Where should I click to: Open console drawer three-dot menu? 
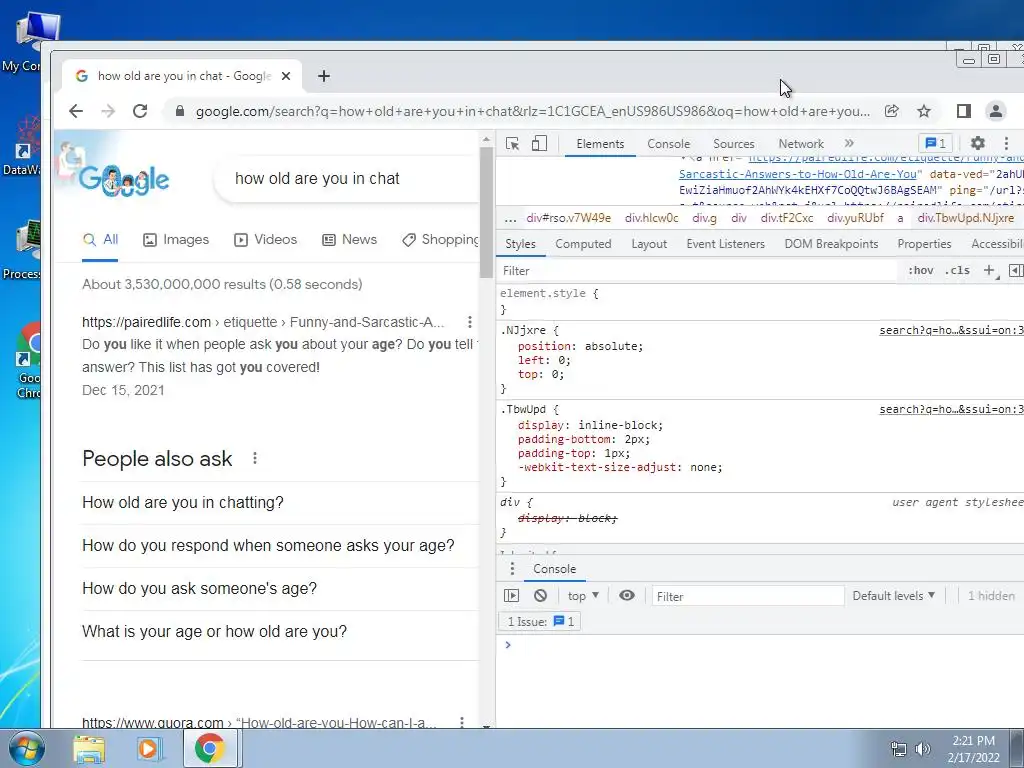[x=512, y=569]
